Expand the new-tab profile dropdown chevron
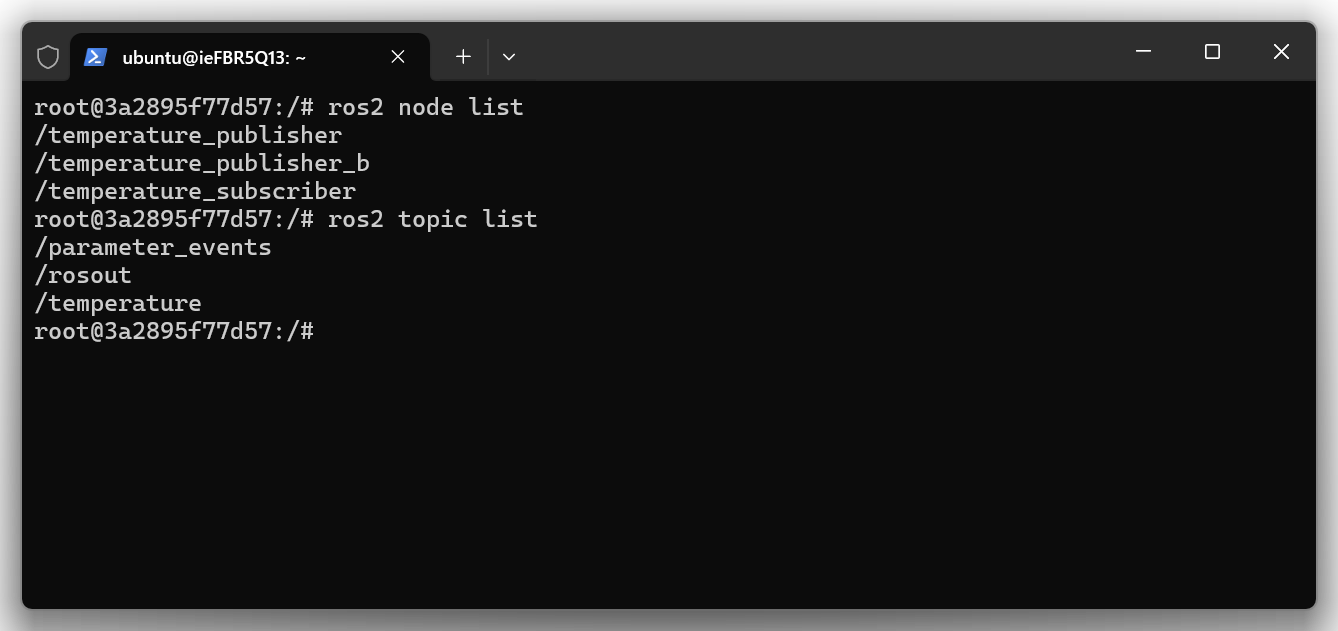The width and height of the screenshot is (1338, 631). (509, 57)
